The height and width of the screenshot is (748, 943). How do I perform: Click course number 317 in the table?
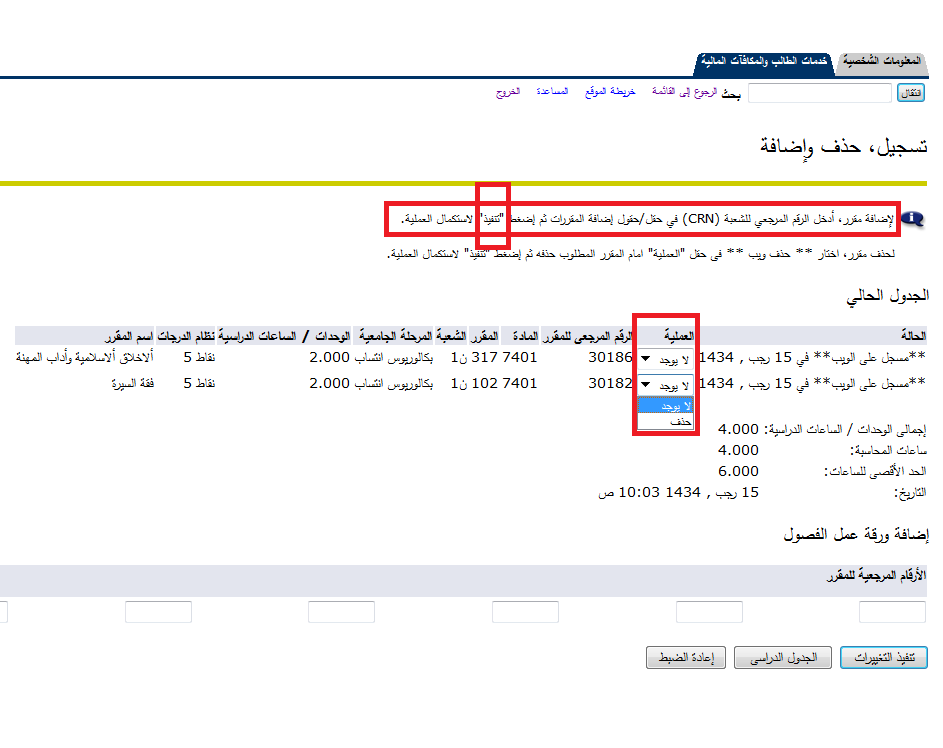click(x=484, y=358)
